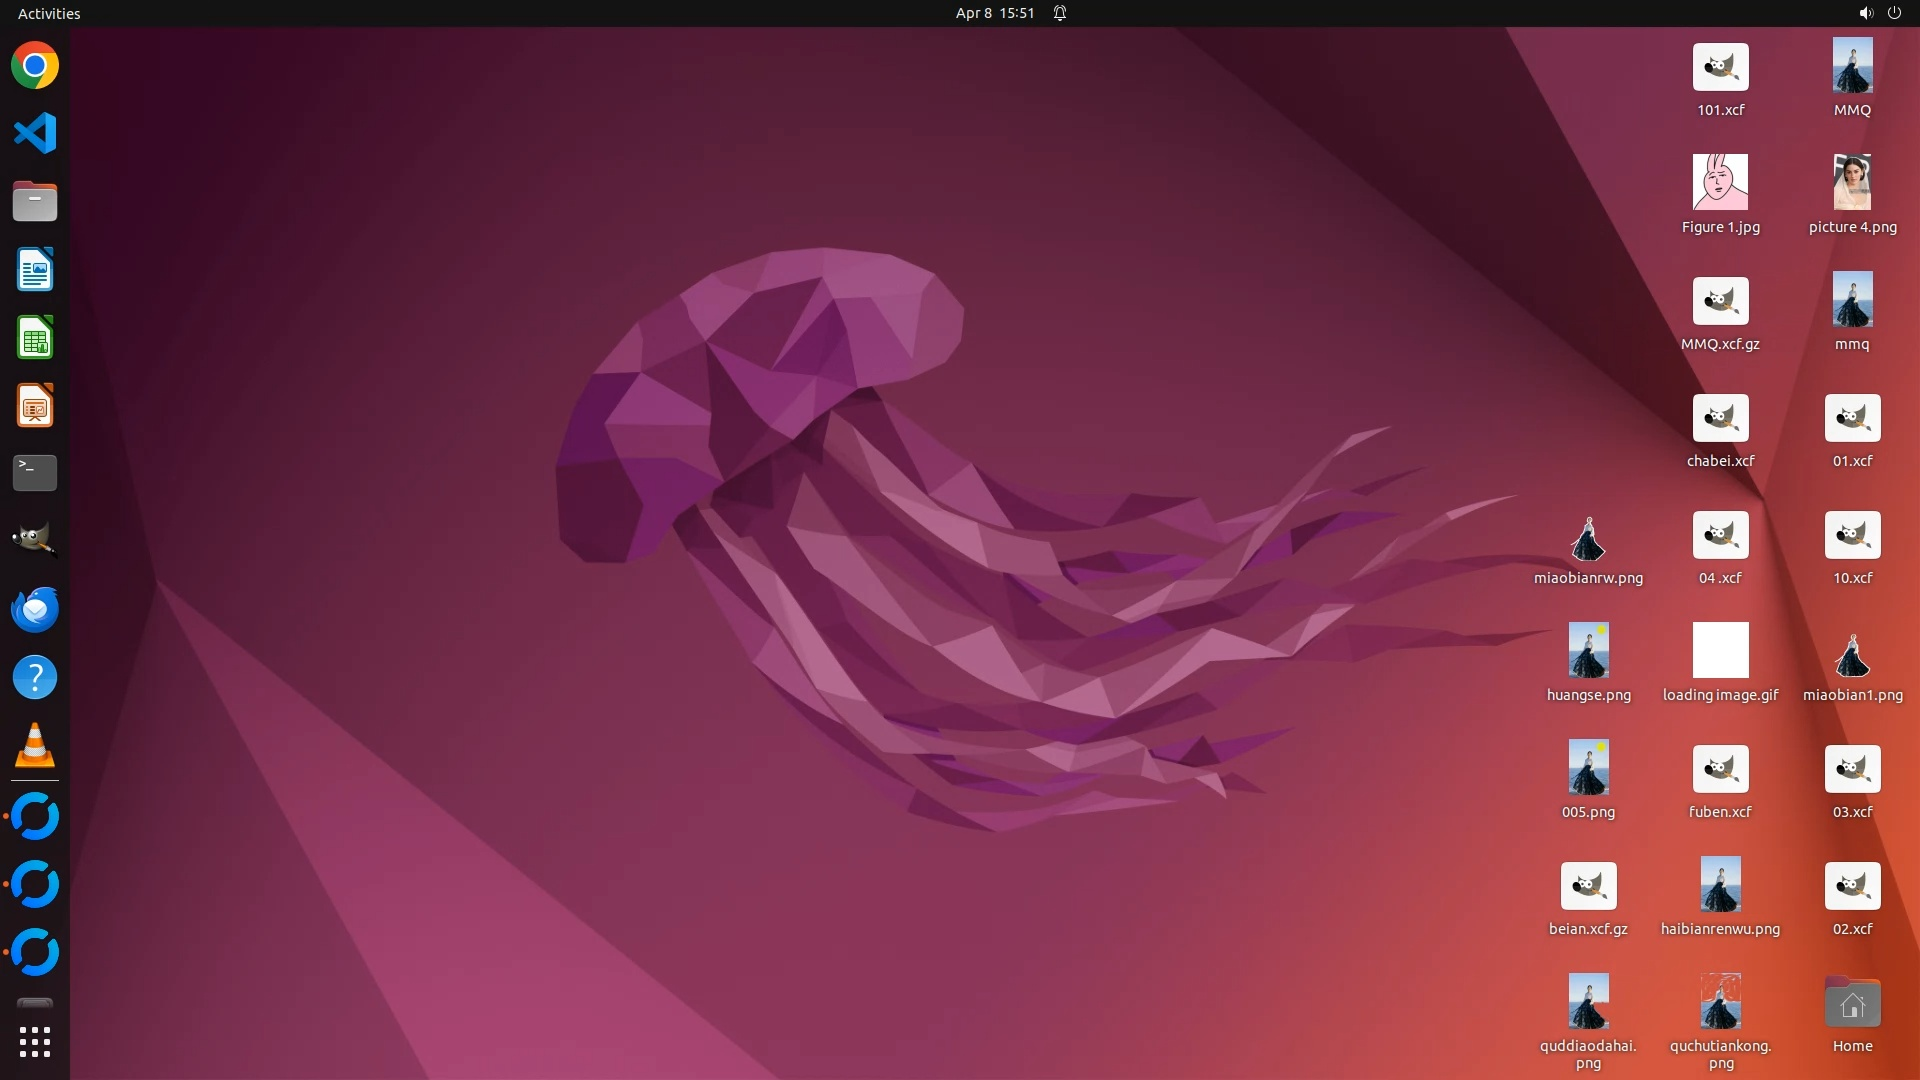Open the Terminal dock icon

(35, 473)
